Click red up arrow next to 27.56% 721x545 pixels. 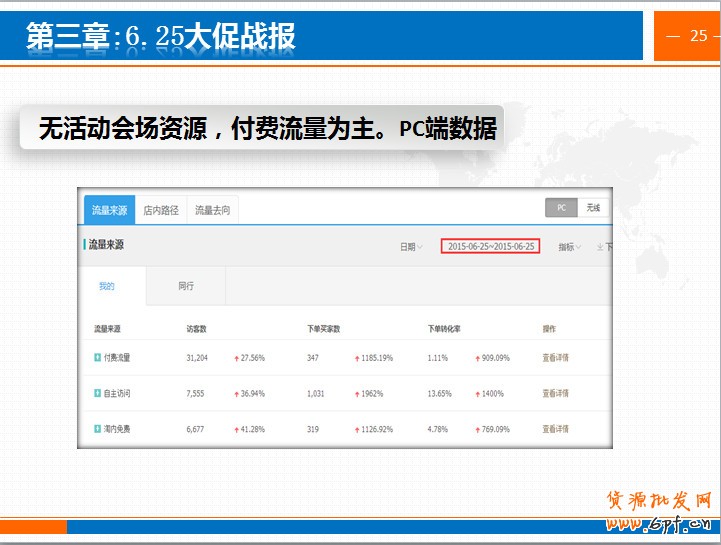click(x=236, y=357)
